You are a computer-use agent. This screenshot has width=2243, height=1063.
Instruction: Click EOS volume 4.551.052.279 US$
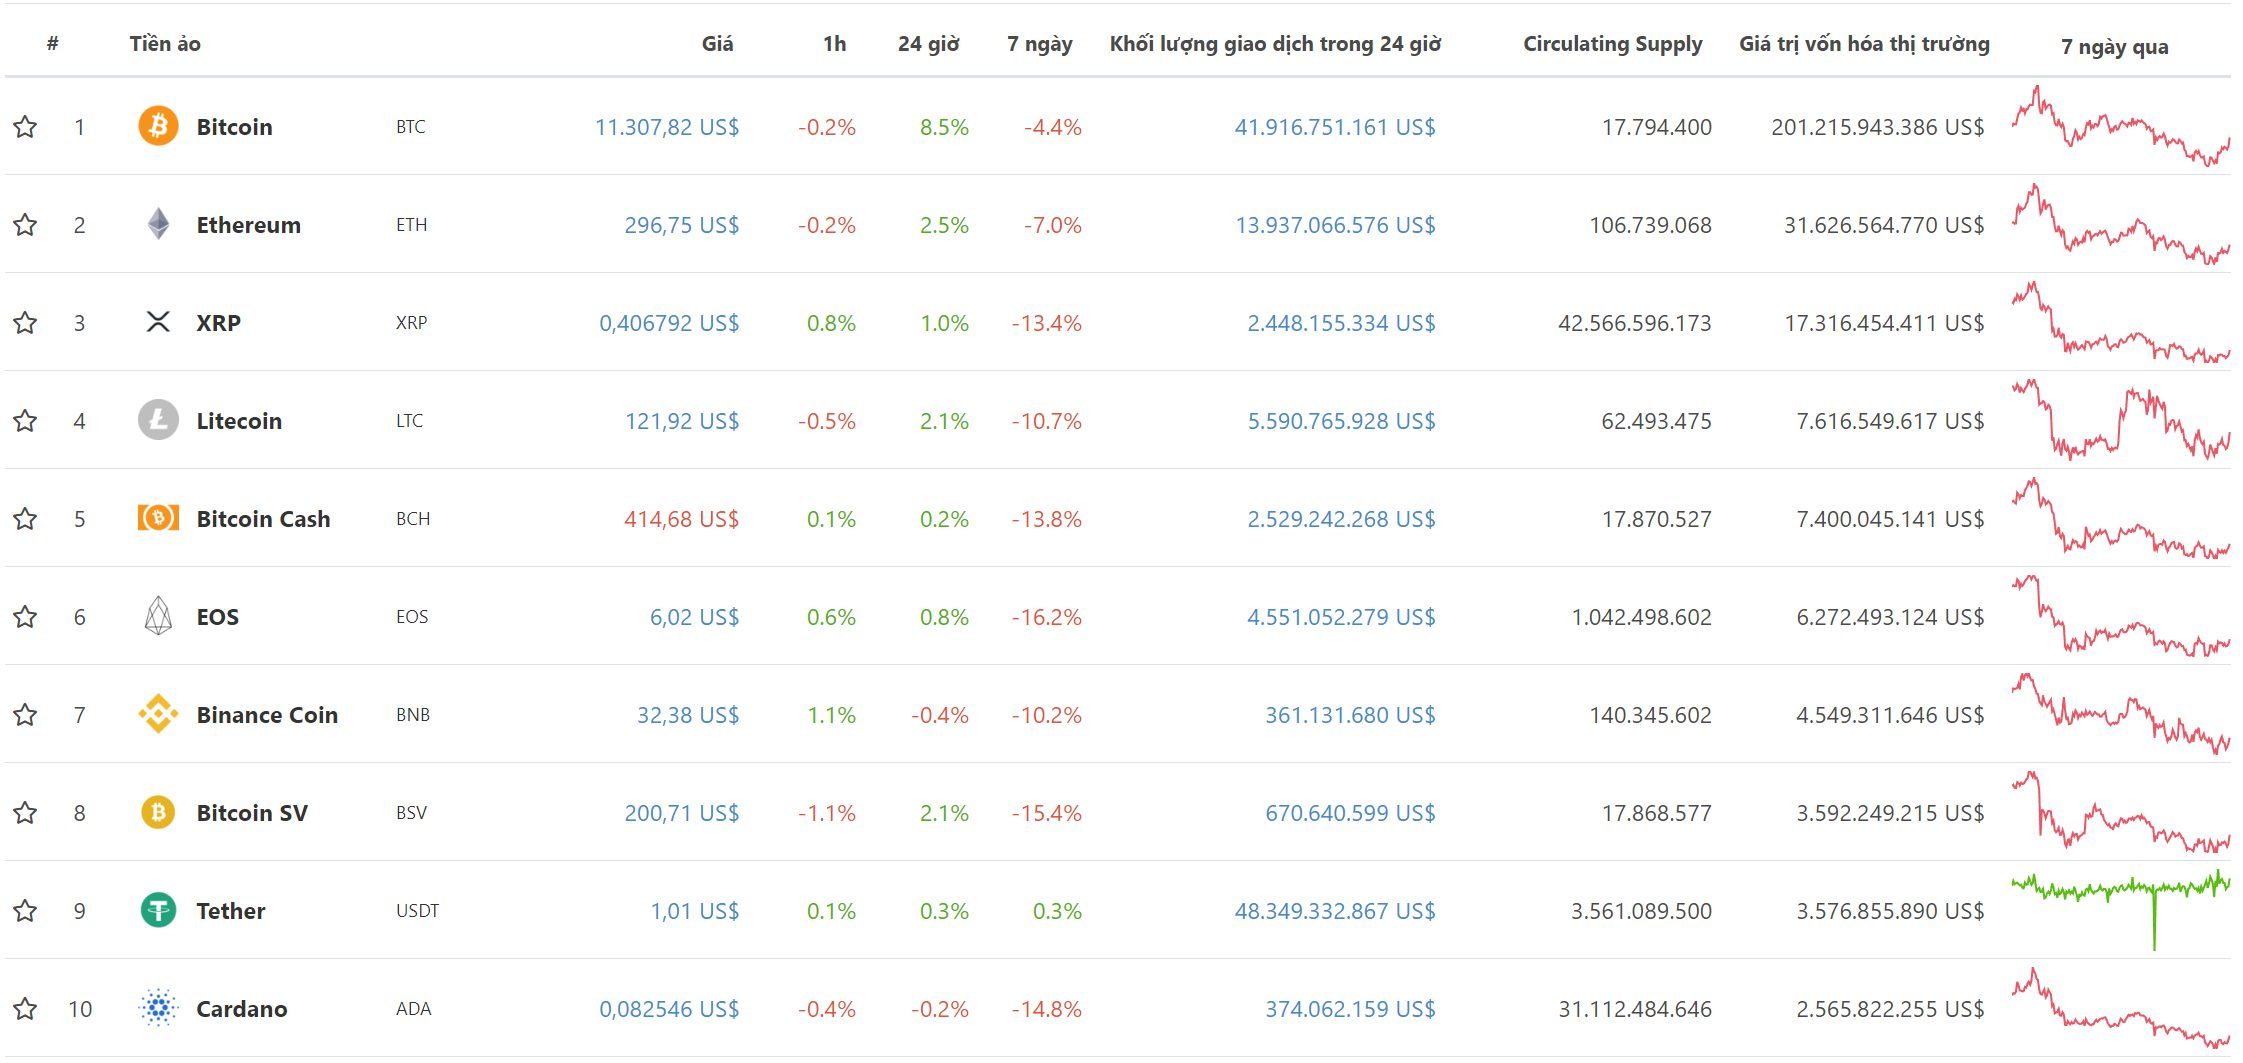tap(1340, 617)
